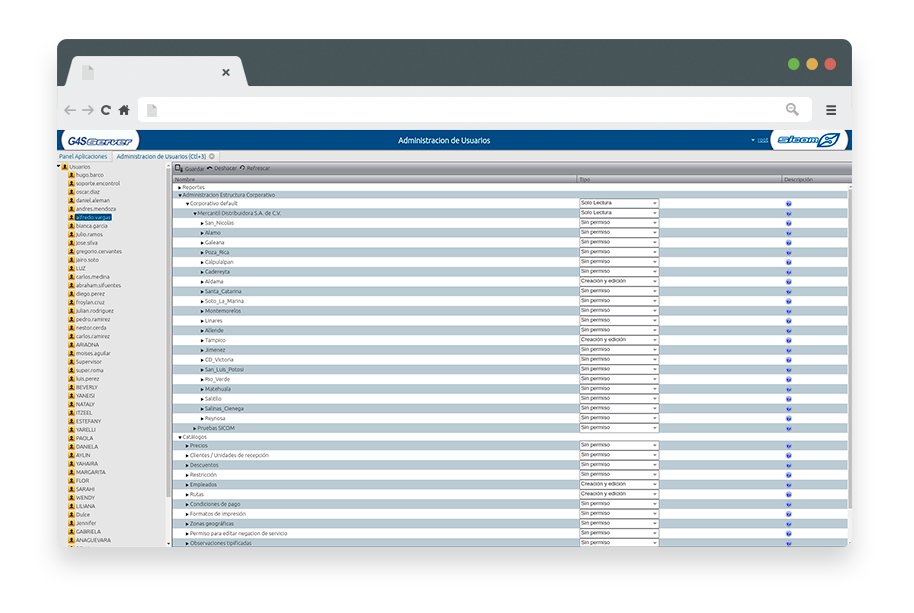Click help icon for Empleados row

[789, 485]
